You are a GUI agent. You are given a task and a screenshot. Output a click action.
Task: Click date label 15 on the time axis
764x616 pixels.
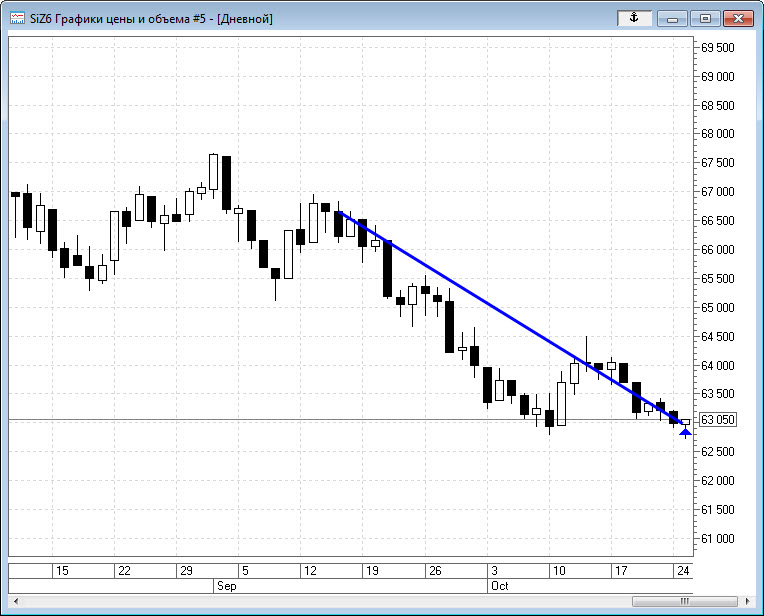tap(62, 571)
